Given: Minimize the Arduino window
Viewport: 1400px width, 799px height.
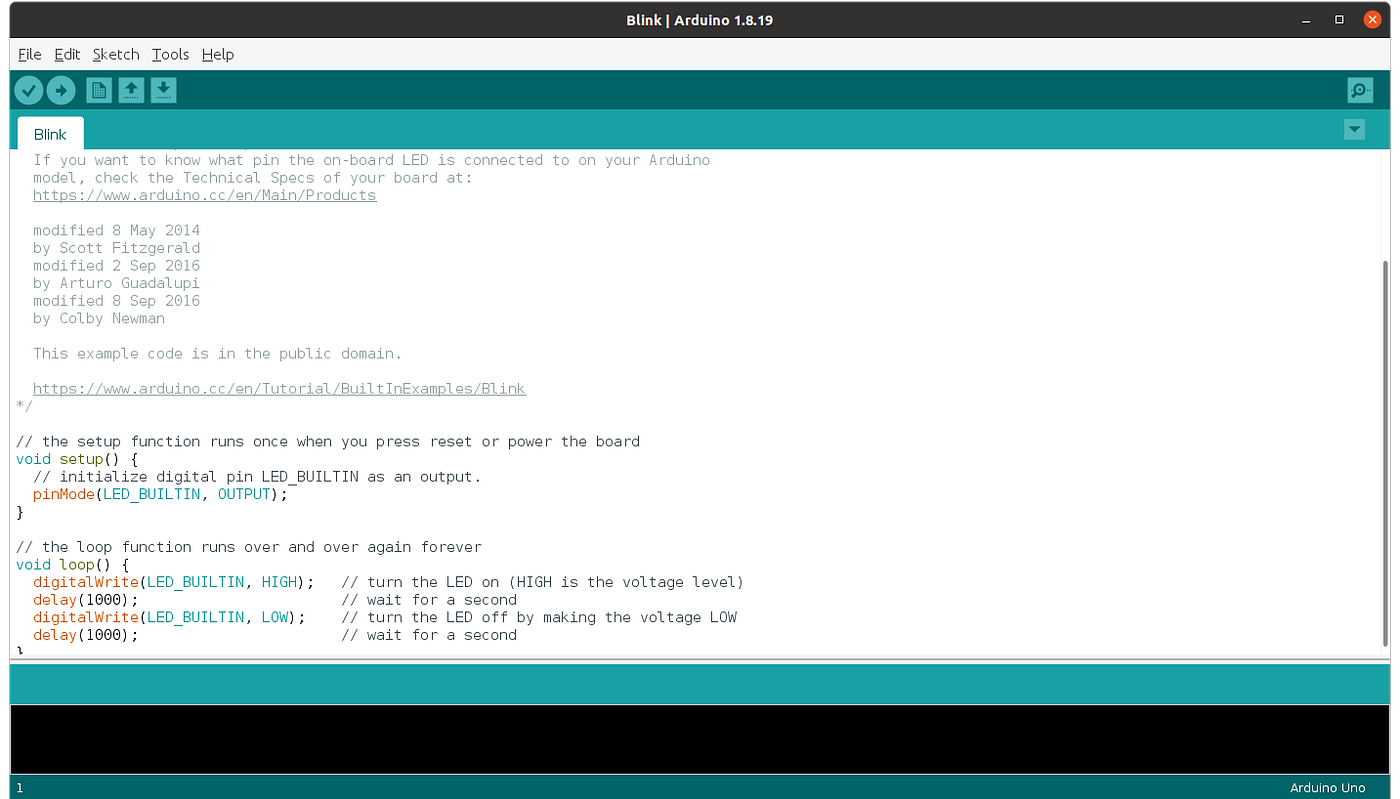Looking at the screenshot, I should (1307, 20).
